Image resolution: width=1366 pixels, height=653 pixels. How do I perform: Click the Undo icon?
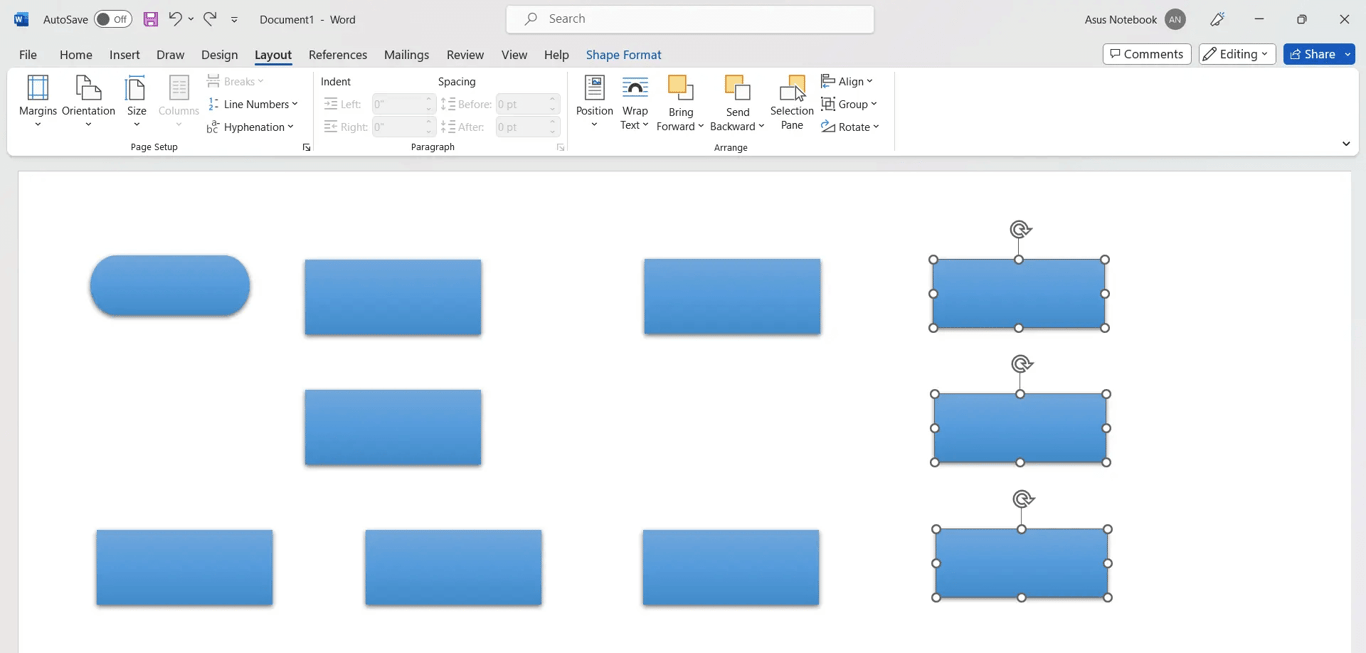(175, 19)
